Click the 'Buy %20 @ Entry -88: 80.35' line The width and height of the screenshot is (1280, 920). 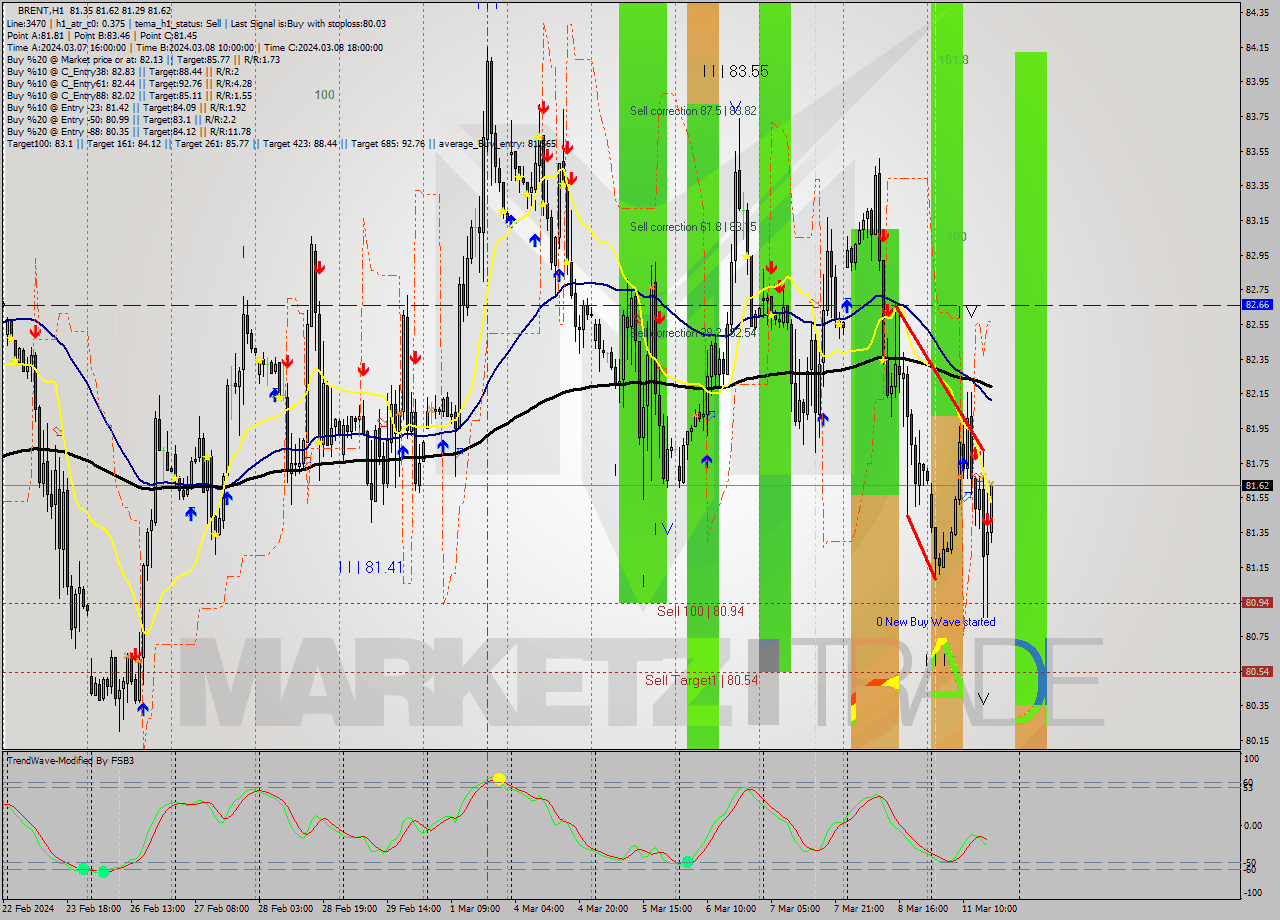pyautogui.click(x=129, y=131)
